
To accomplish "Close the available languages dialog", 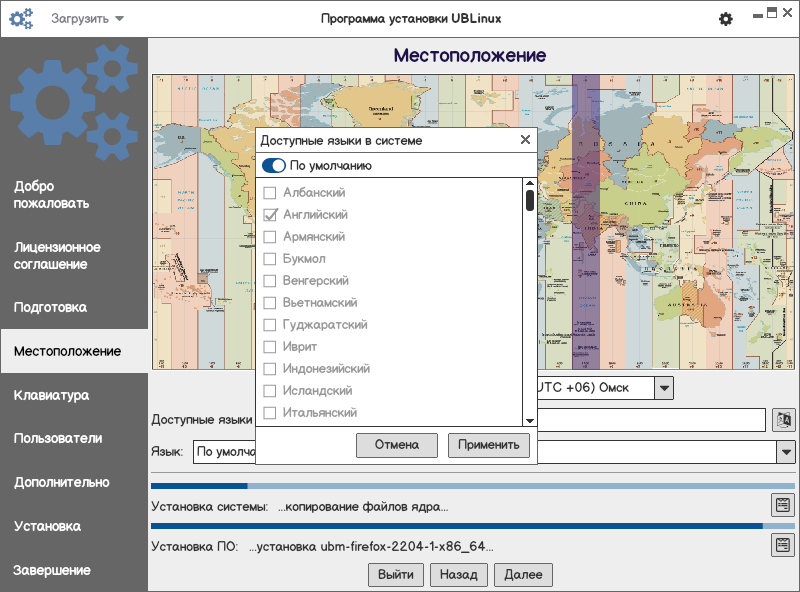I will click(525, 141).
